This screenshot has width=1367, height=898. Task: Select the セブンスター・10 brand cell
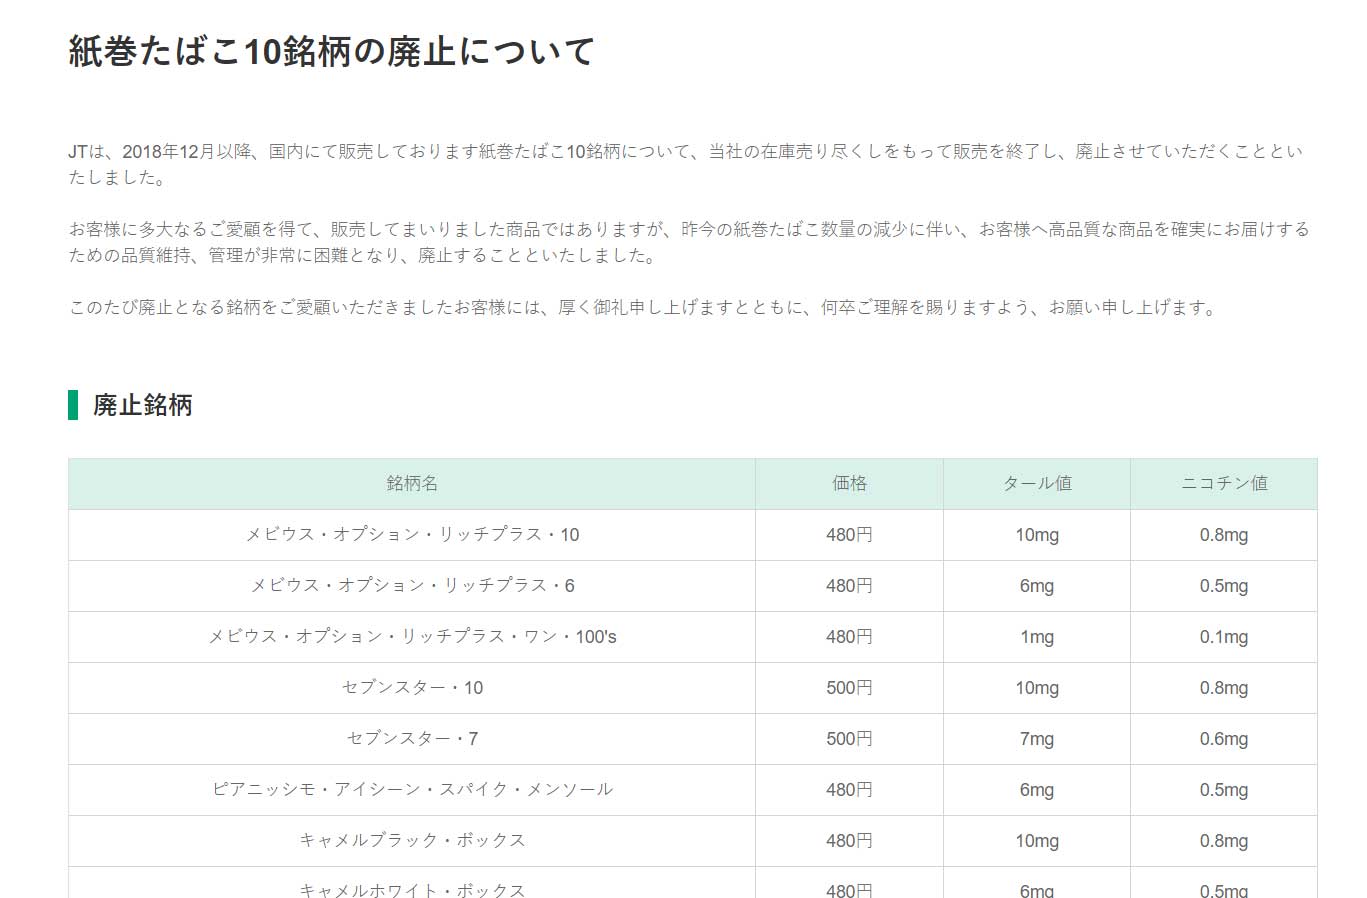click(x=412, y=688)
